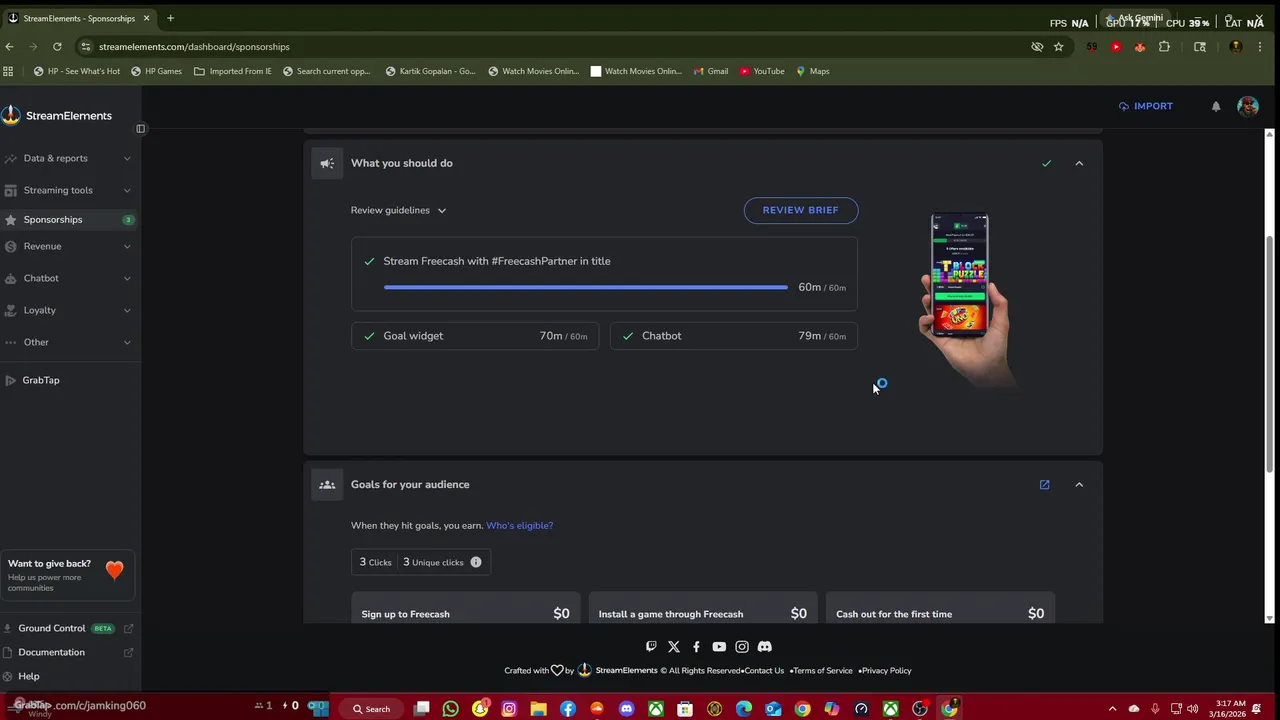The width and height of the screenshot is (1280, 720).
Task: Click the megaphone icon beside What you should do
Action: (x=327, y=163)
